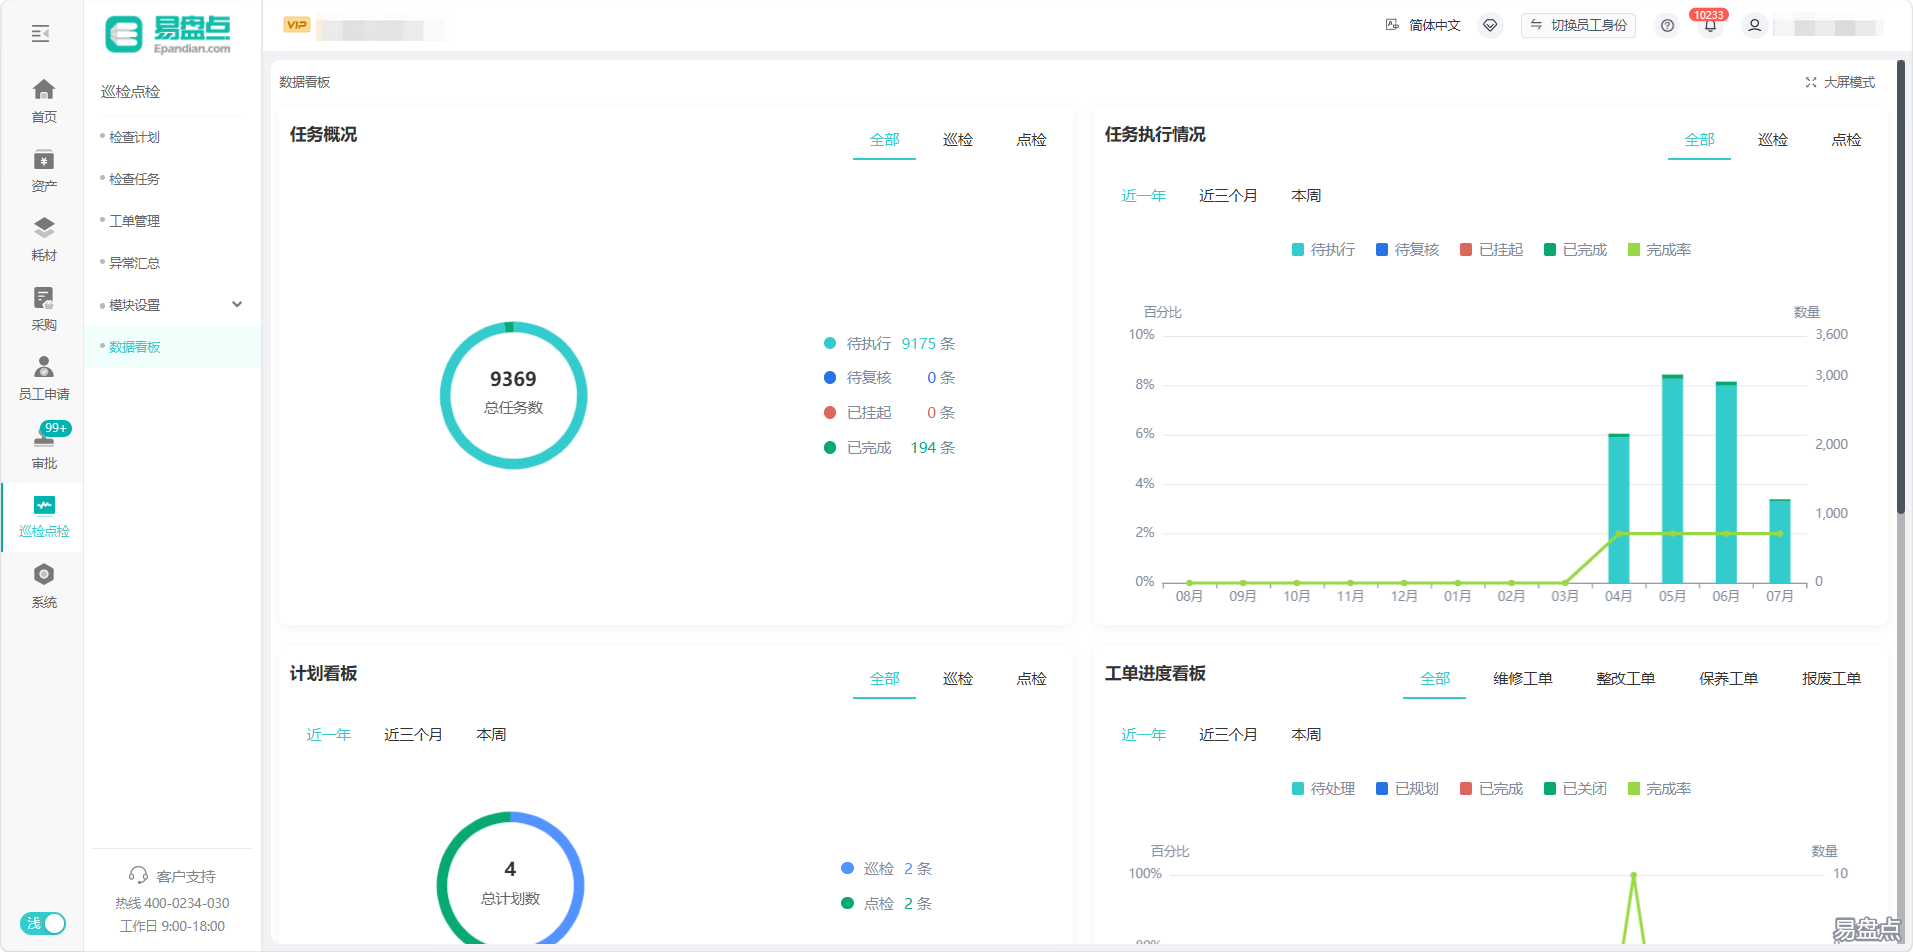The width and height of the screenshot is (1913, 952).
Task: Select 巡检 tab in 任务概况
Action: point(958,140)
